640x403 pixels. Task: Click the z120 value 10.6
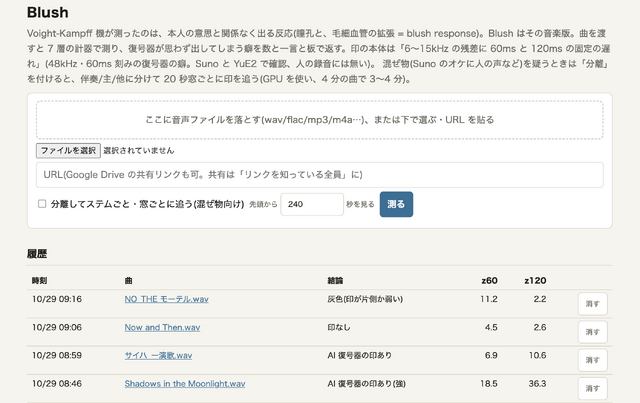[x=538, y=356]
